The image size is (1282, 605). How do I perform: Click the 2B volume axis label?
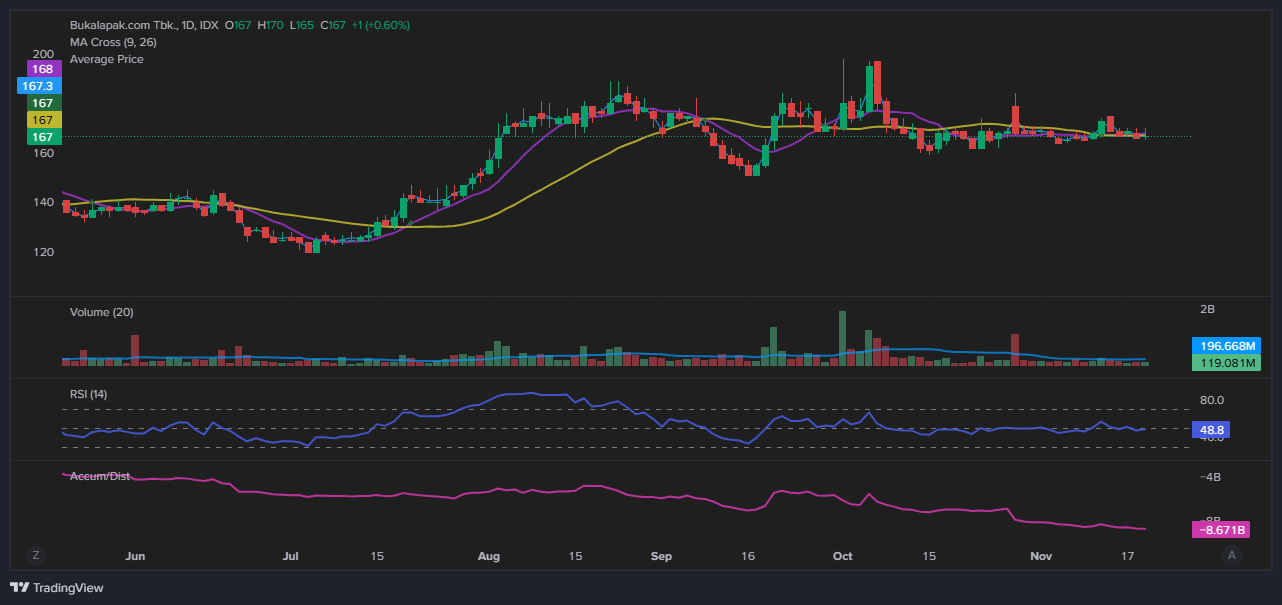click(1207, 310)
